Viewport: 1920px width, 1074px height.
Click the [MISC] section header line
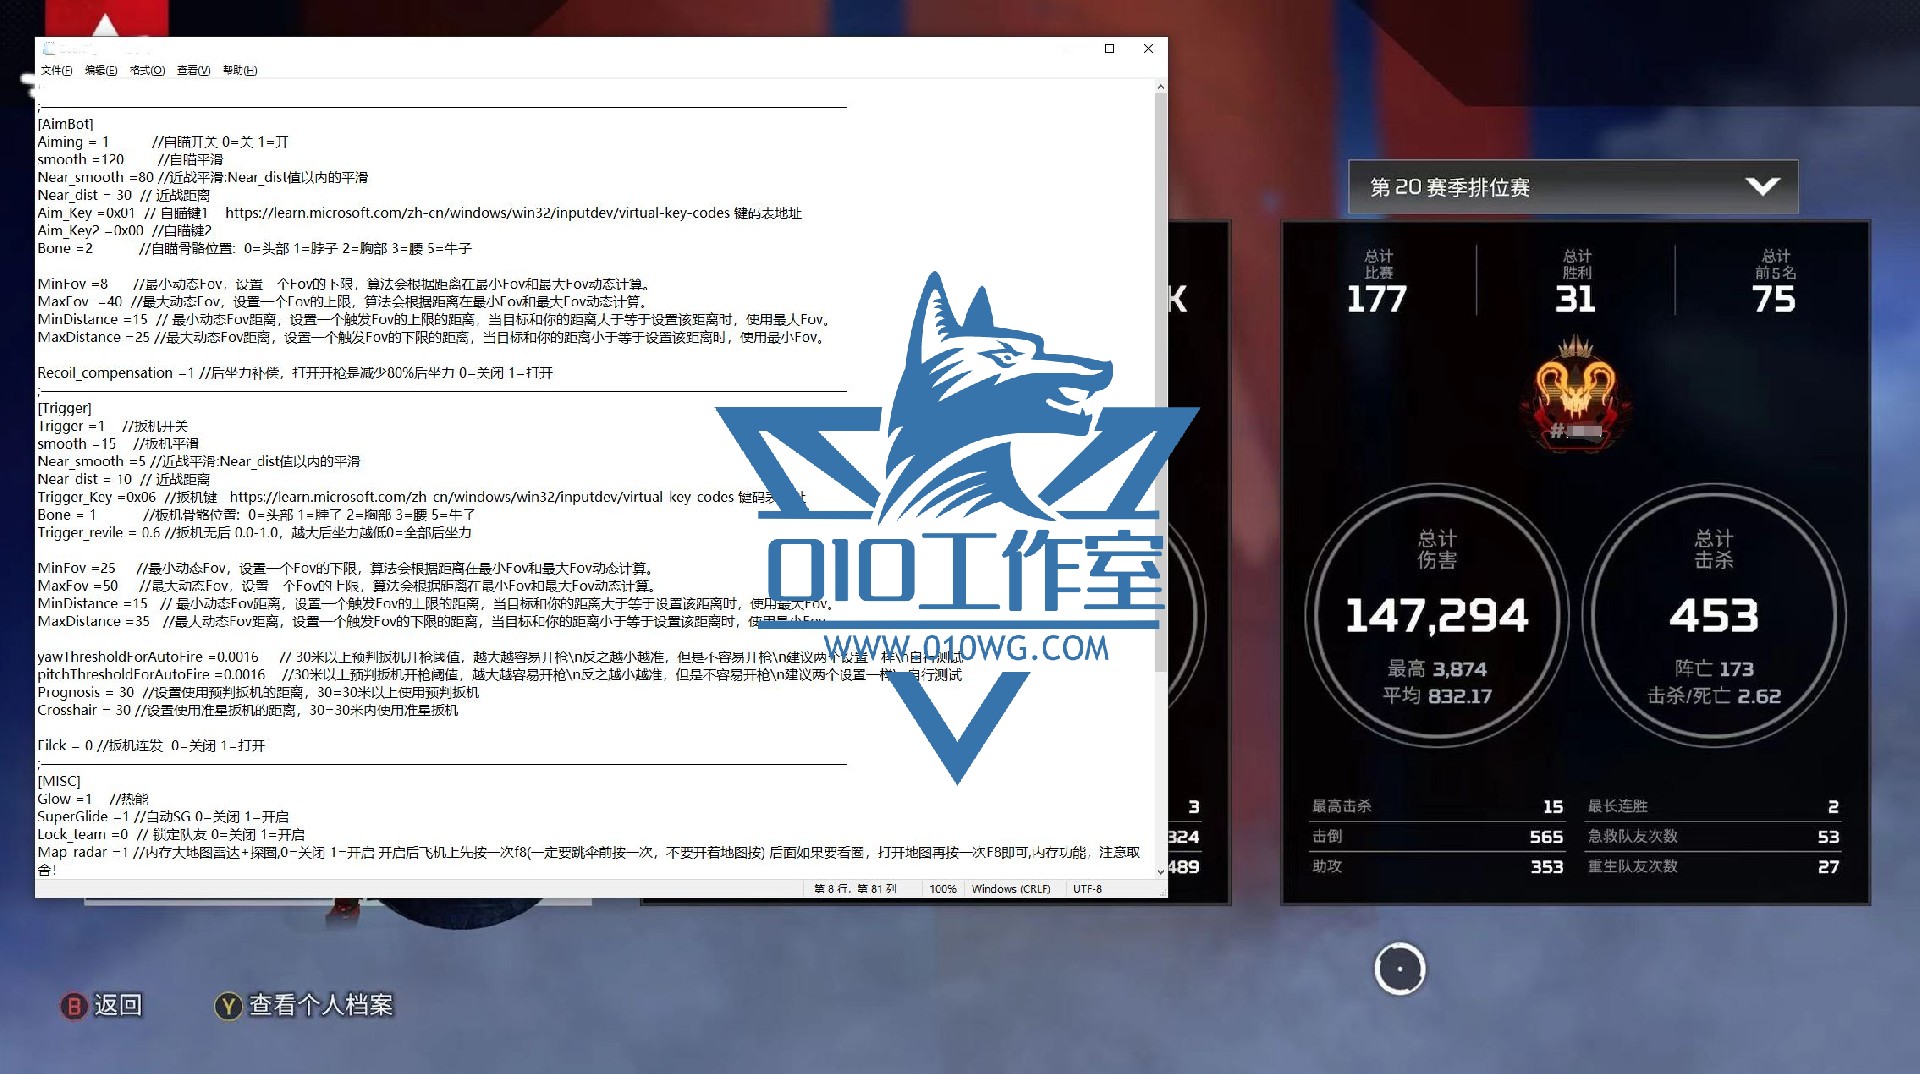point(59,781)
